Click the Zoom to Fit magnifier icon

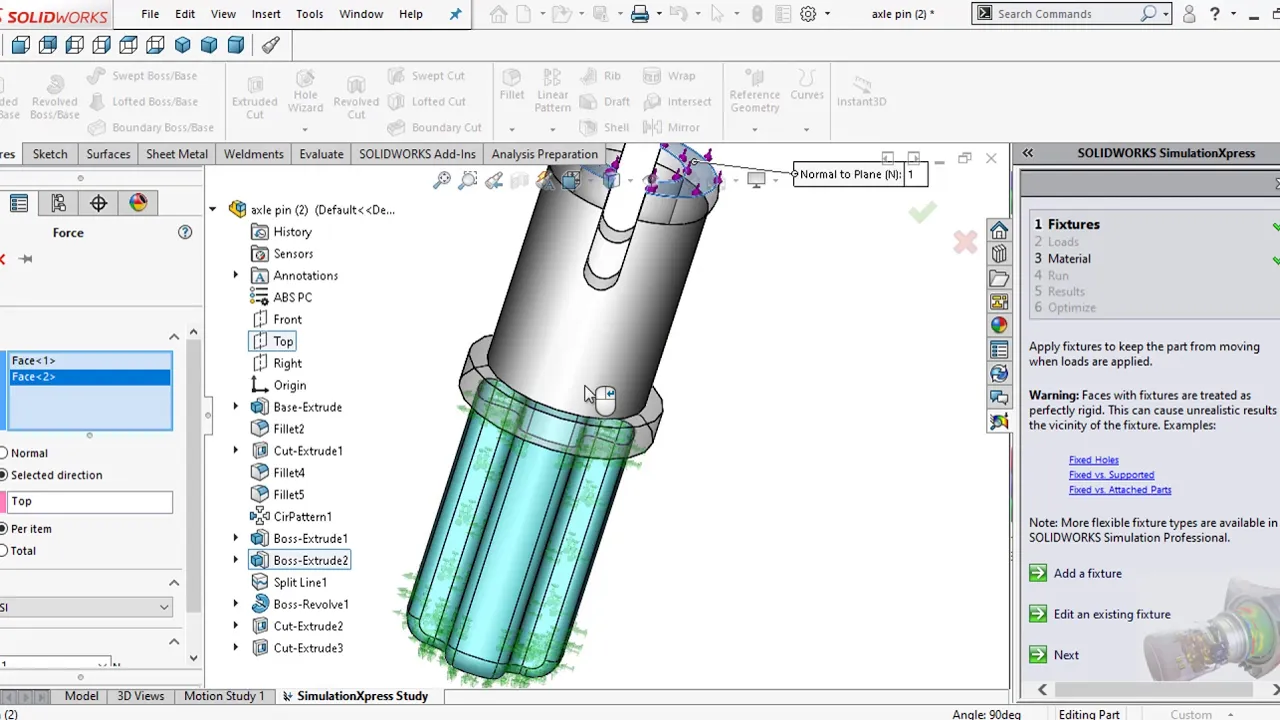(442, 180)
